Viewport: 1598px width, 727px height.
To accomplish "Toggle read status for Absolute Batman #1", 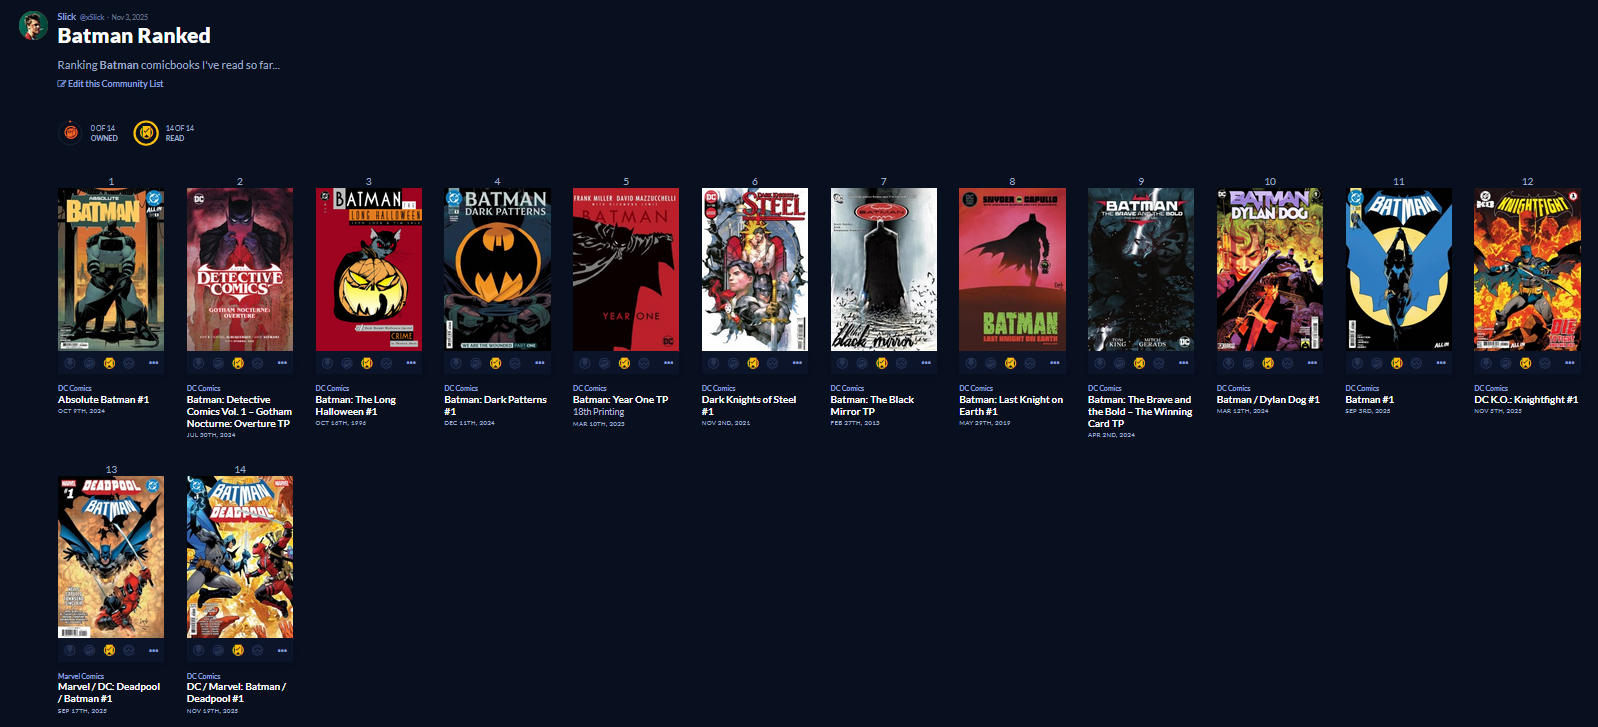I will 109,363.
